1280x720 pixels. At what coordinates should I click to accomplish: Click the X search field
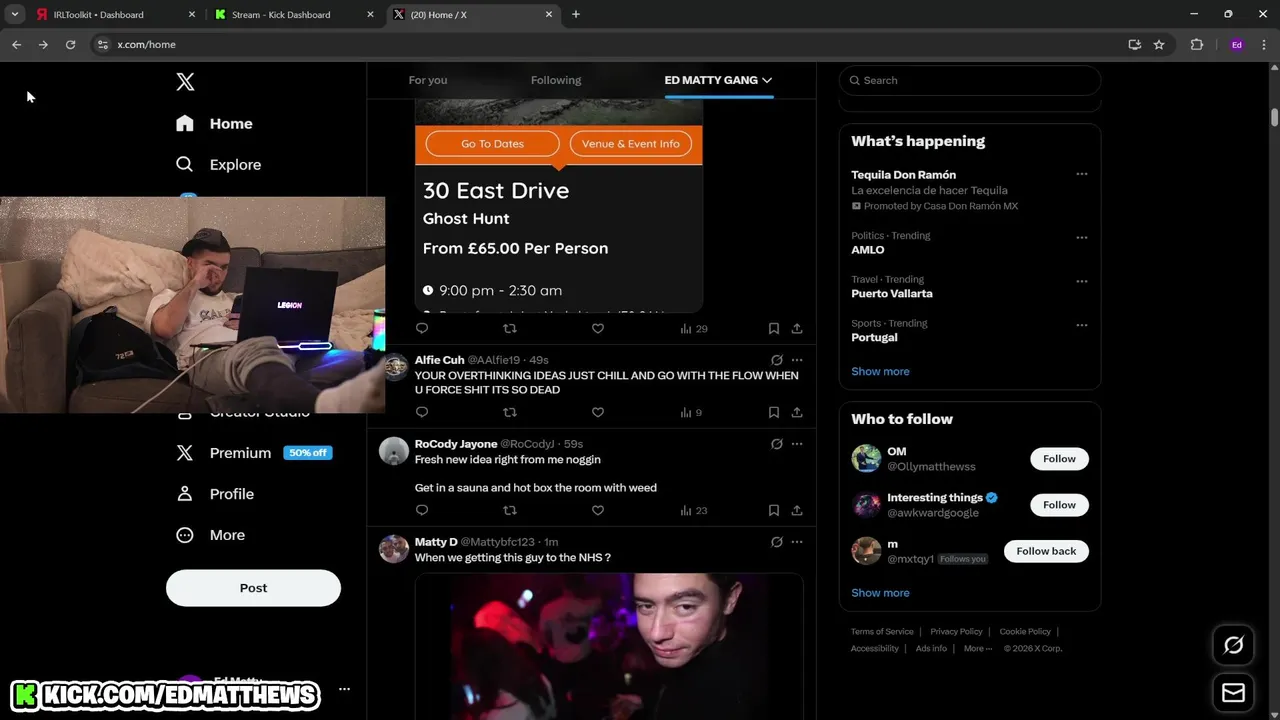(x=970, y=80)
